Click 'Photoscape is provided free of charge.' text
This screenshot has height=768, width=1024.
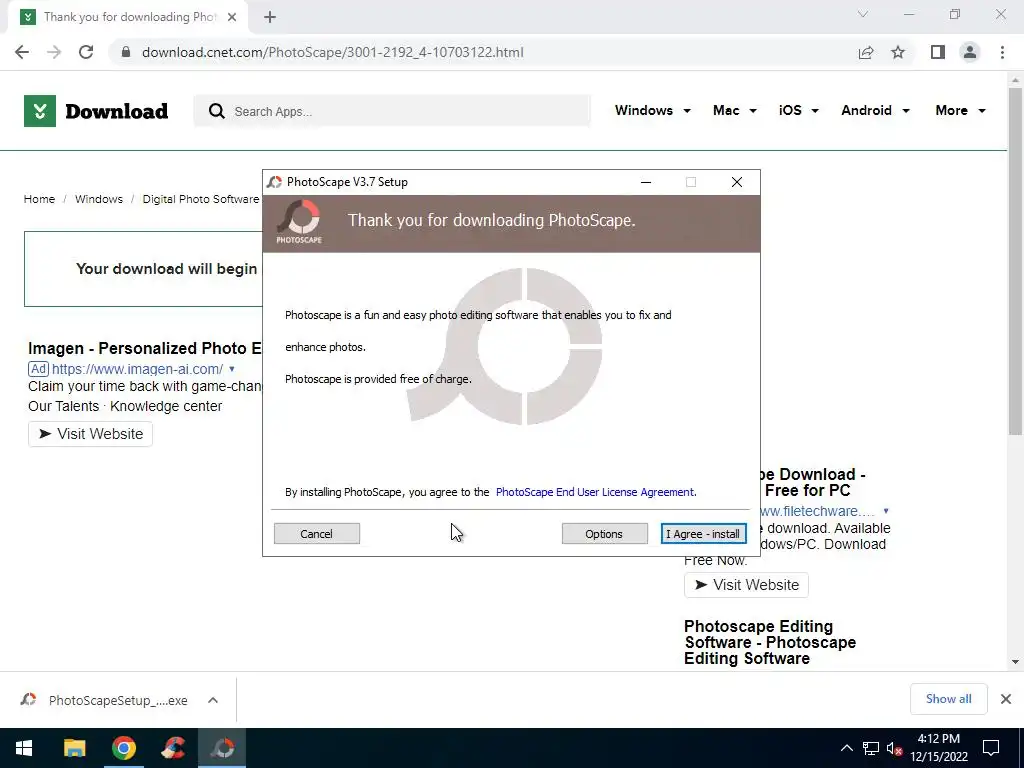pos(378,379)
